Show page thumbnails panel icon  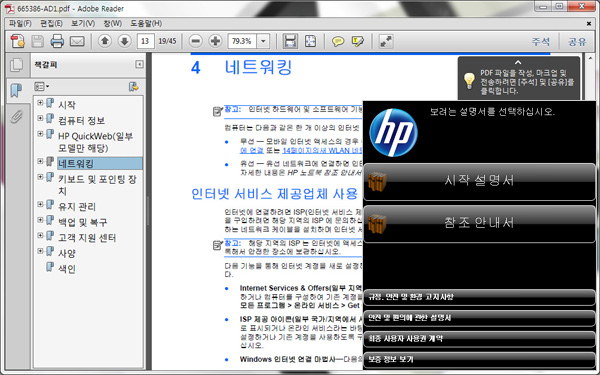(16, 65)
